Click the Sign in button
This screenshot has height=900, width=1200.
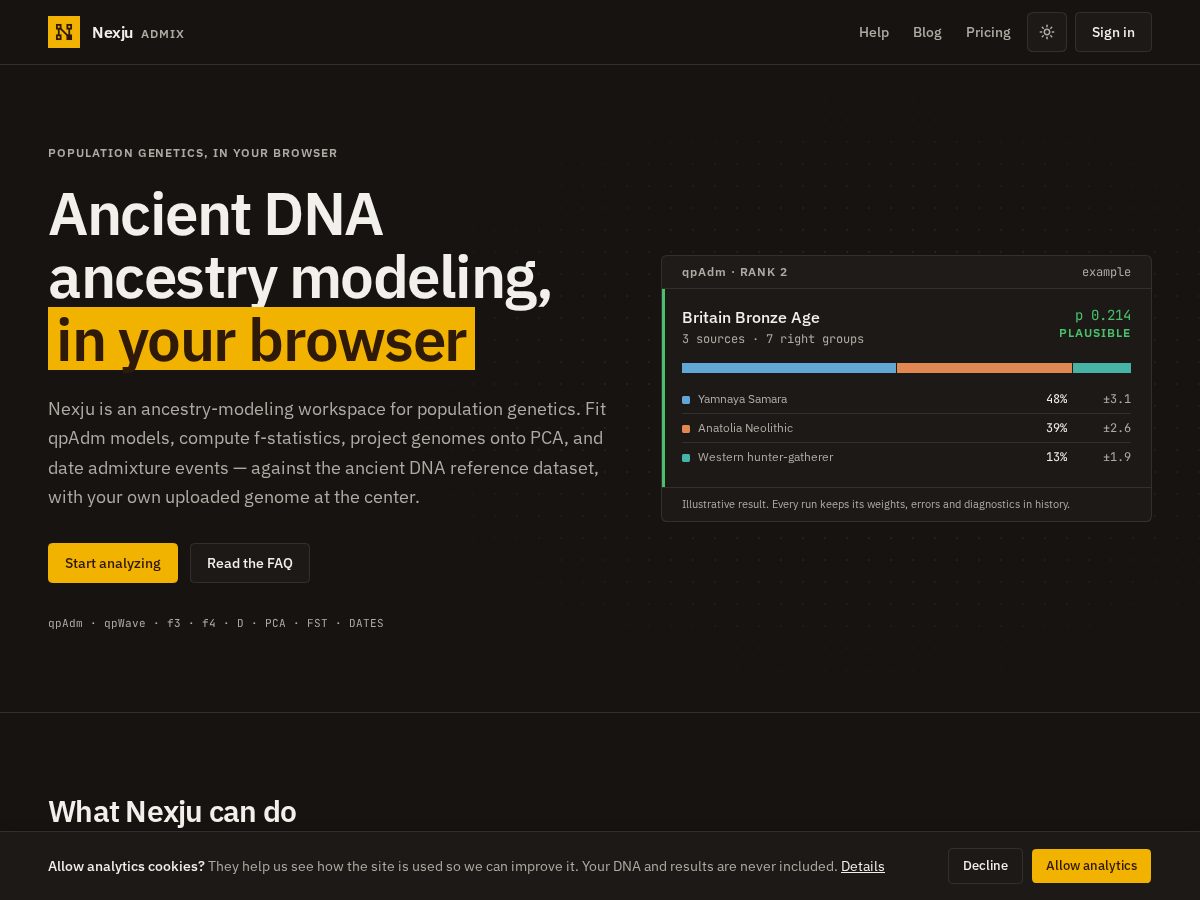(x=1113, y=32)
